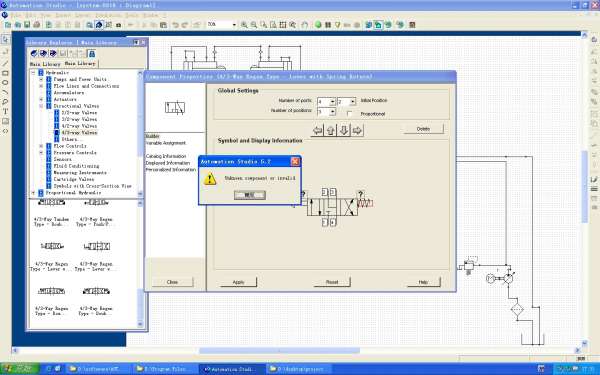
Task: Expand Flow Lines and Connections node
Action: tap(41, 86)
